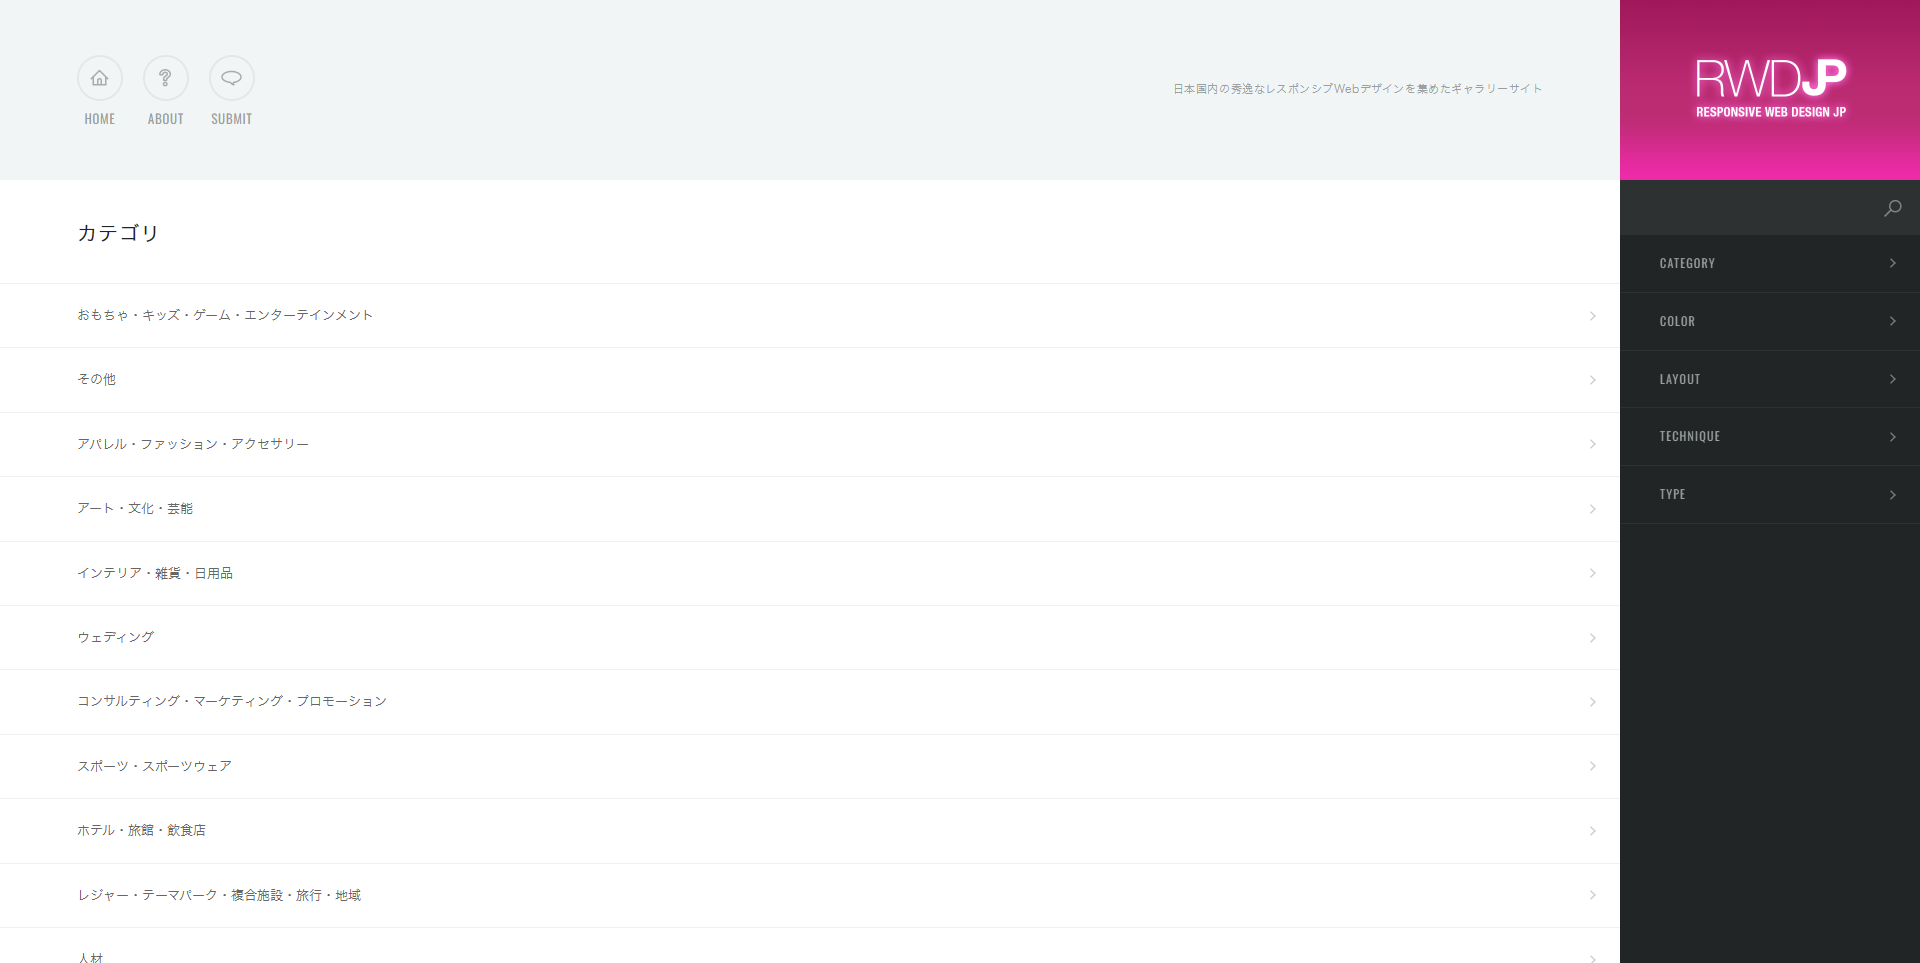This screenshot has height=963, width=1920.
Task: Click the HOME house icon
Action: pos(100,78)
